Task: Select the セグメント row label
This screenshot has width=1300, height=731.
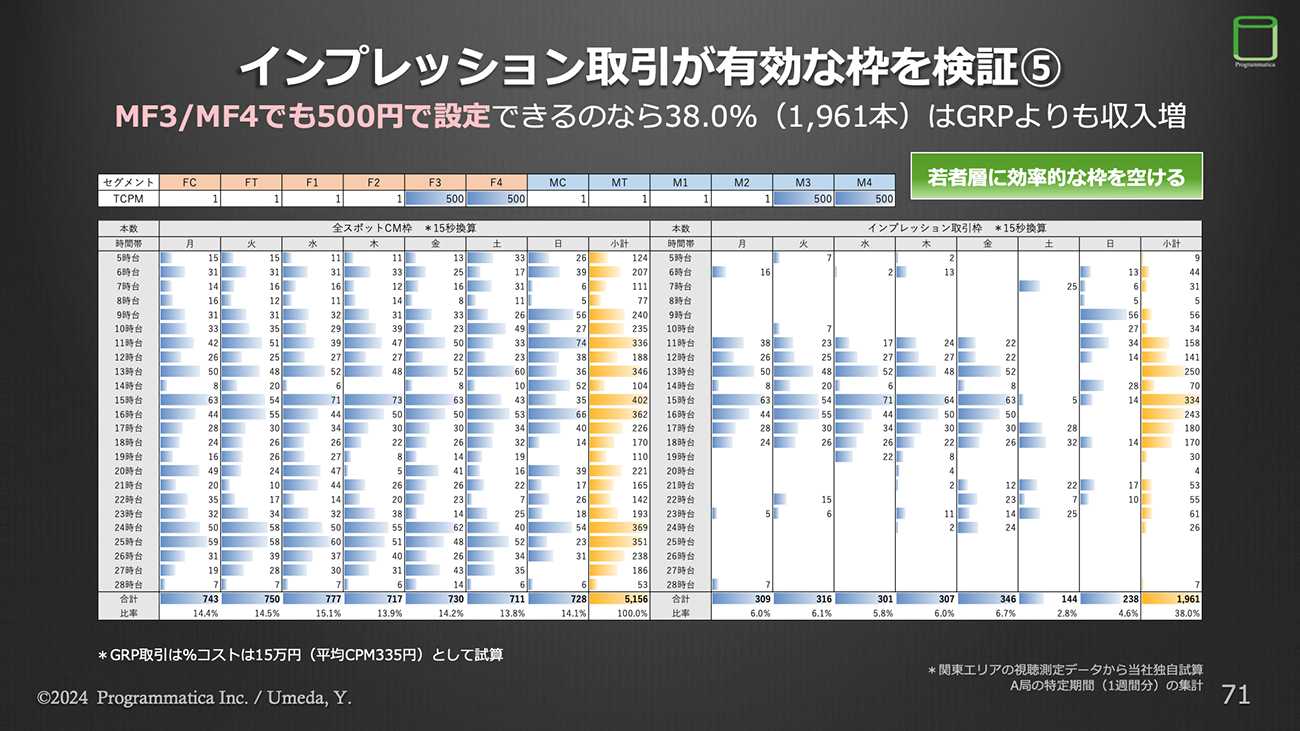Action: 128,182
